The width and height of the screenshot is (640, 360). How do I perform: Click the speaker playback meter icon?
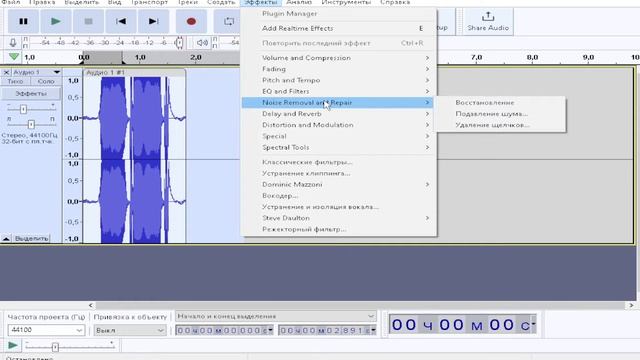pos(202,42)
